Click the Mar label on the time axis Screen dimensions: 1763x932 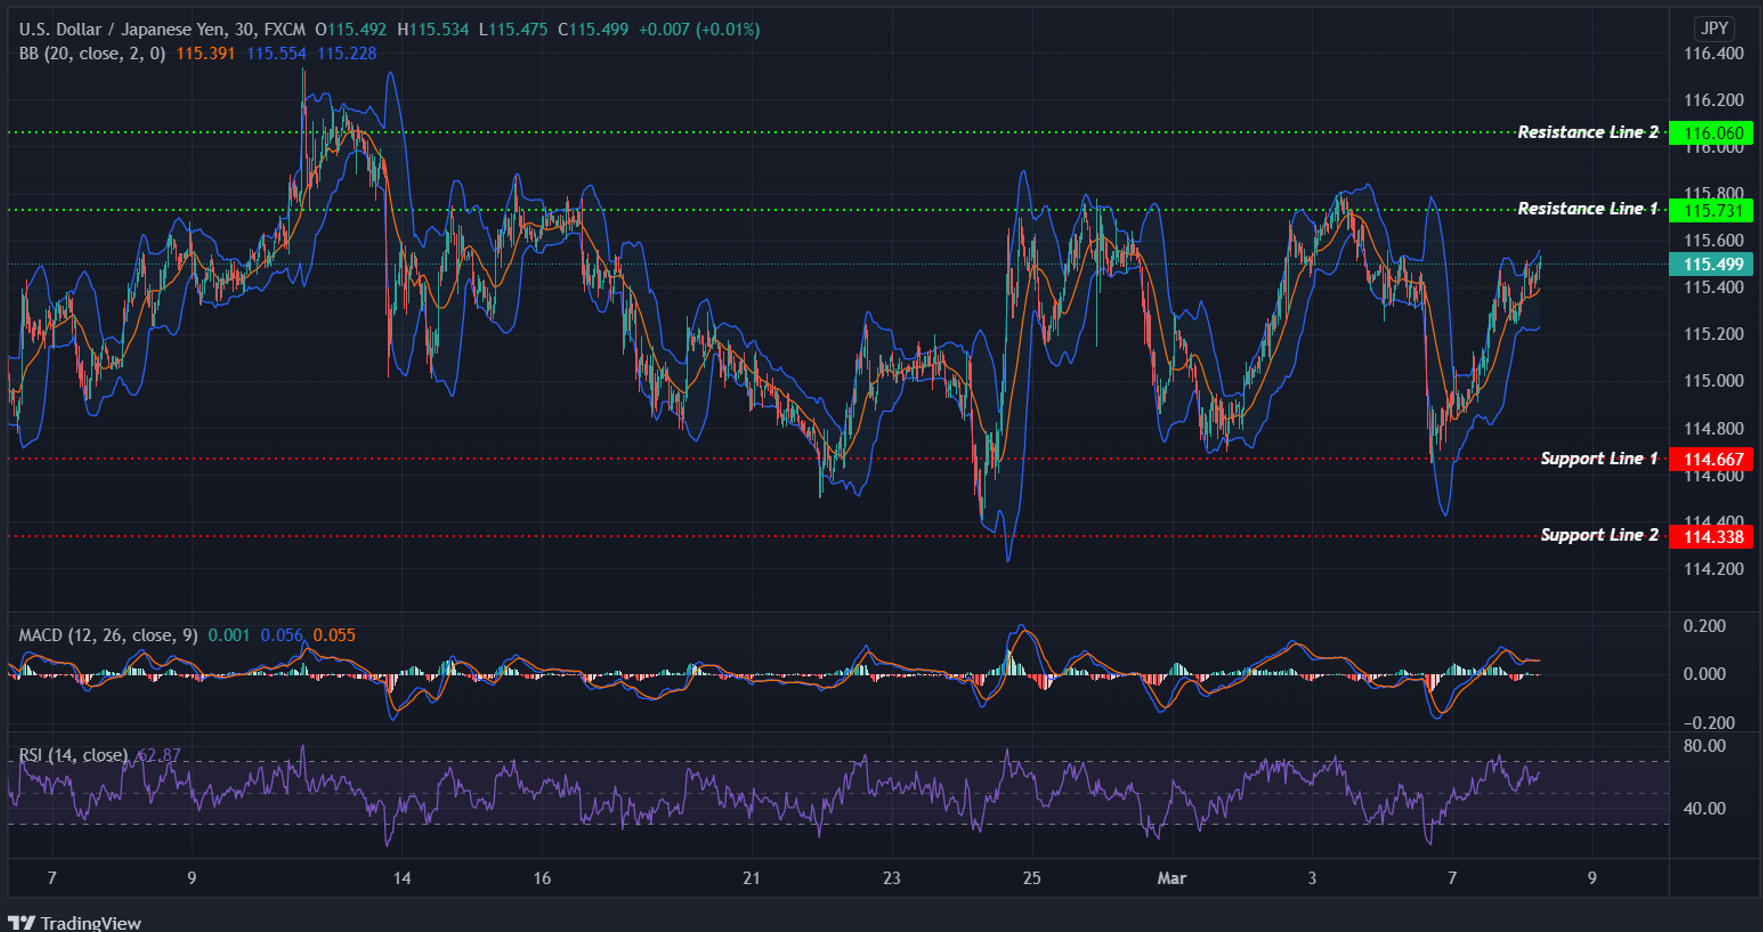1171,878
